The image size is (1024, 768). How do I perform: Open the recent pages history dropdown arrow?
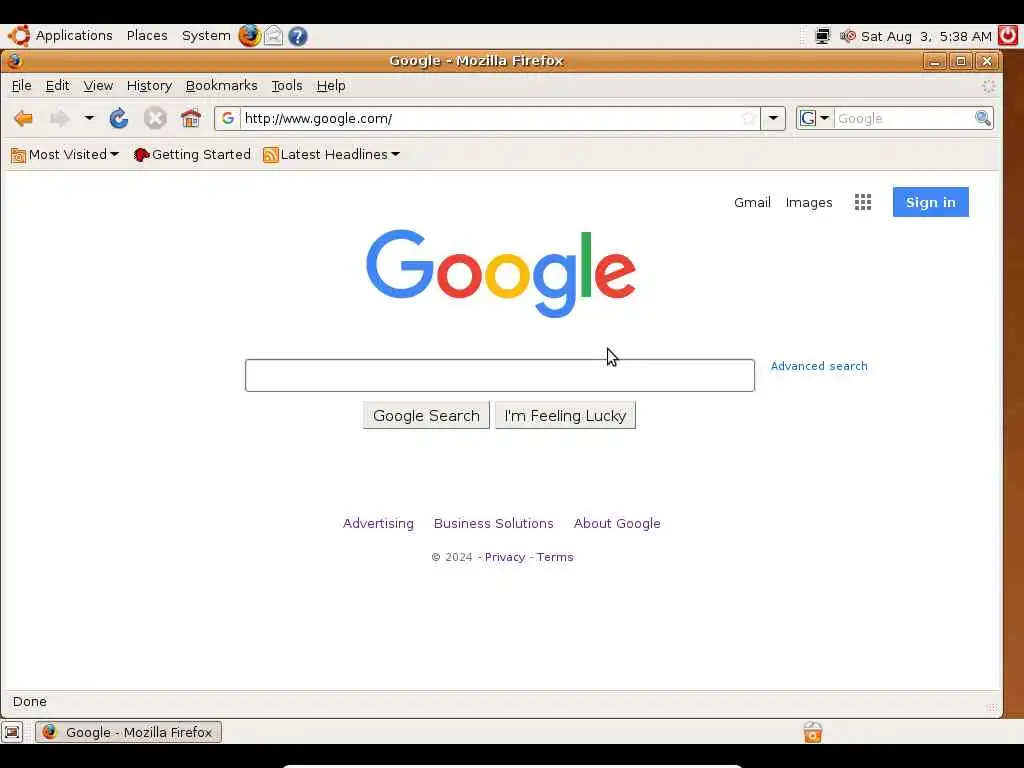coord(89,118)
